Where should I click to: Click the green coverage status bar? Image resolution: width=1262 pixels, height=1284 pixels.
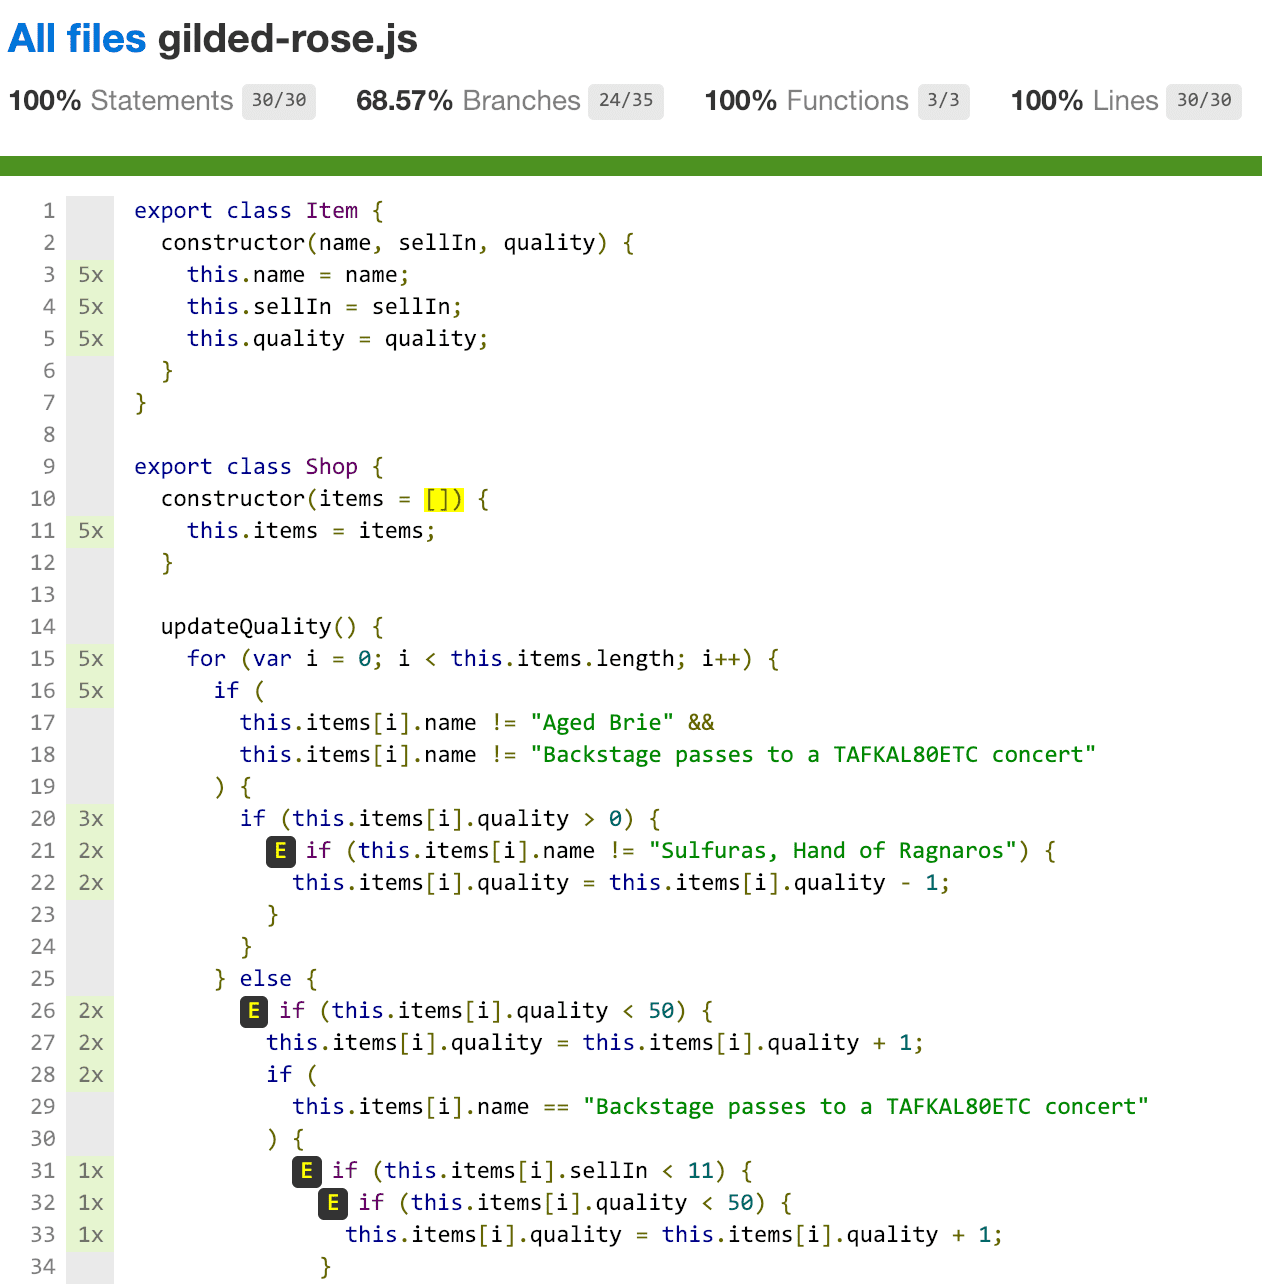coord(631,166)
